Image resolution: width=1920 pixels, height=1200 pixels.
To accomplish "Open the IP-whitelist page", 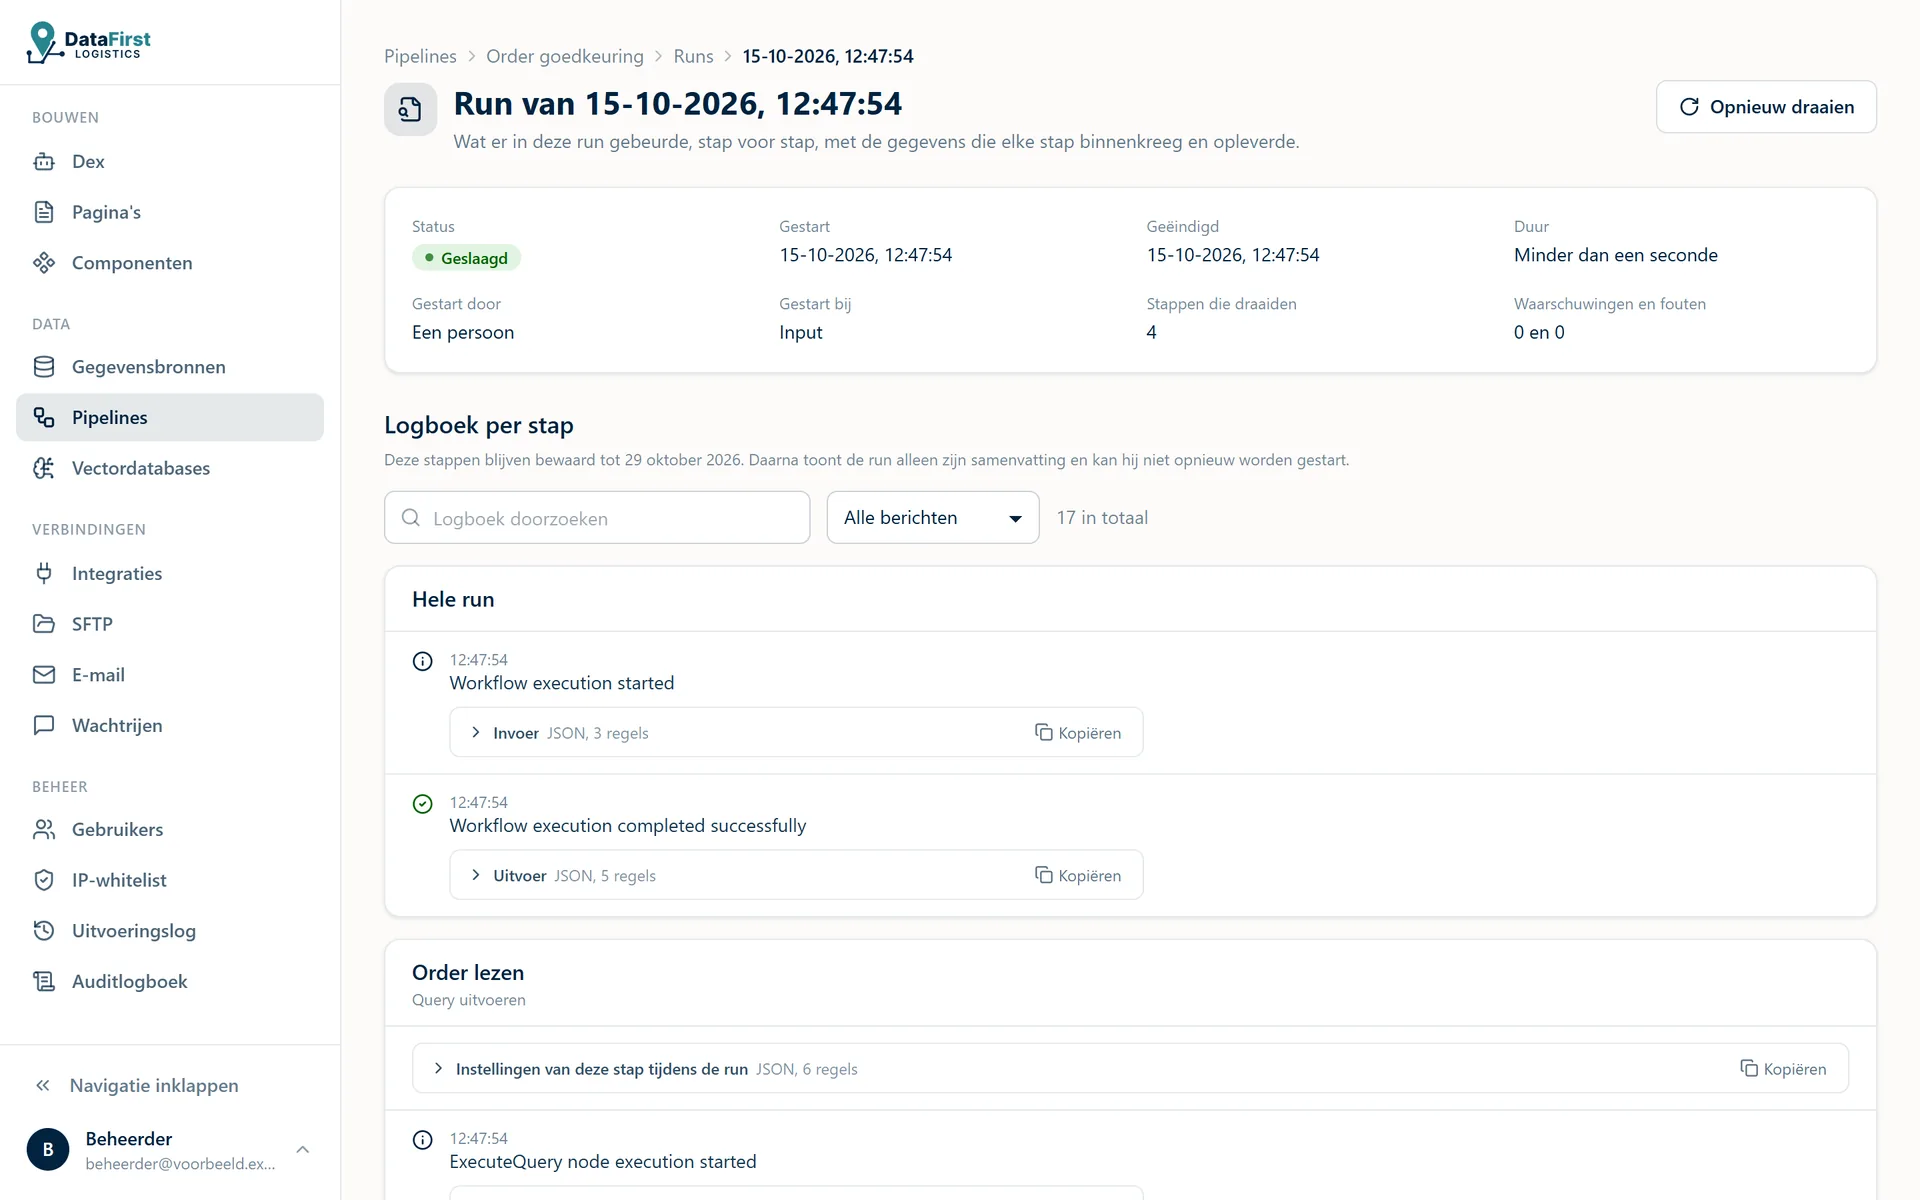I will point(170,880).
